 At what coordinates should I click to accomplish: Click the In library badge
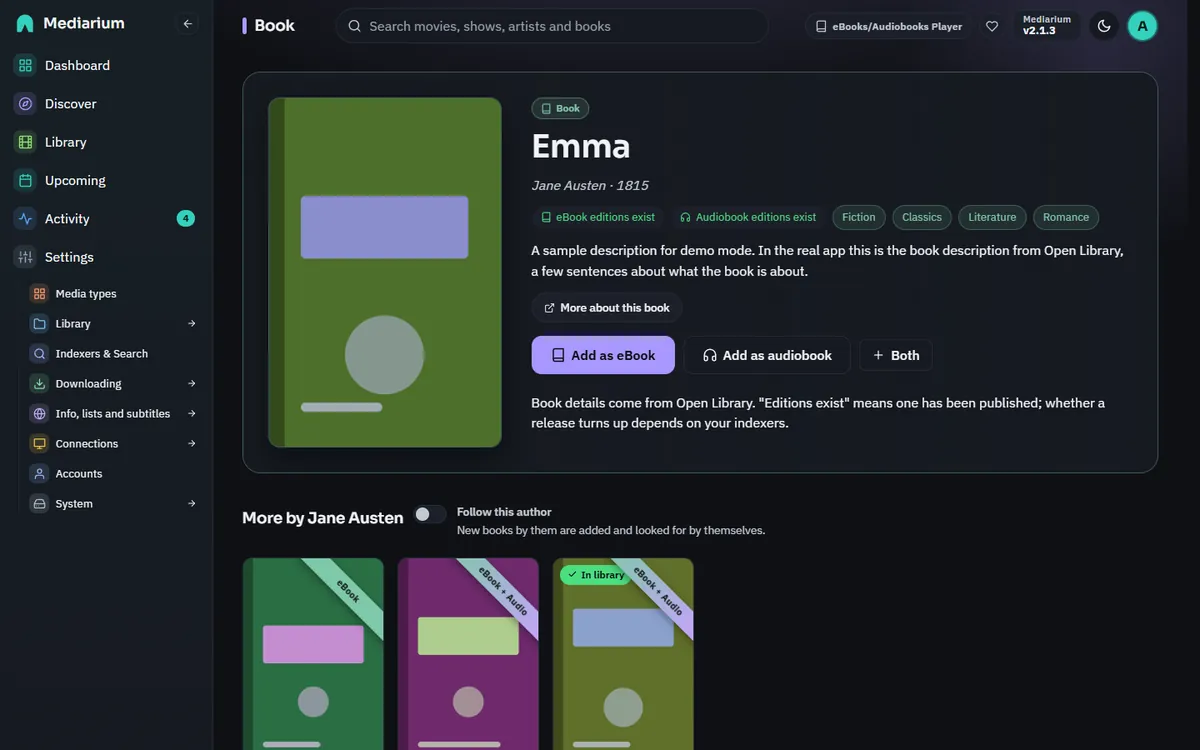click(596, 575)
